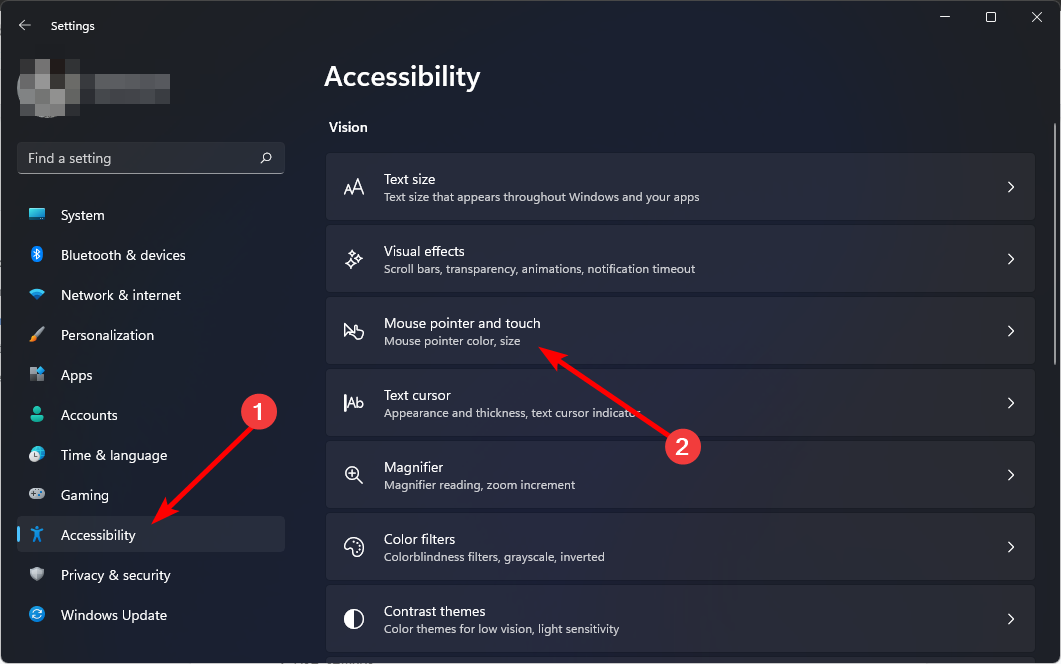
Task: Open Visual effects via the right chevron
Action: pyautogui.click(x=1010, y=259)
